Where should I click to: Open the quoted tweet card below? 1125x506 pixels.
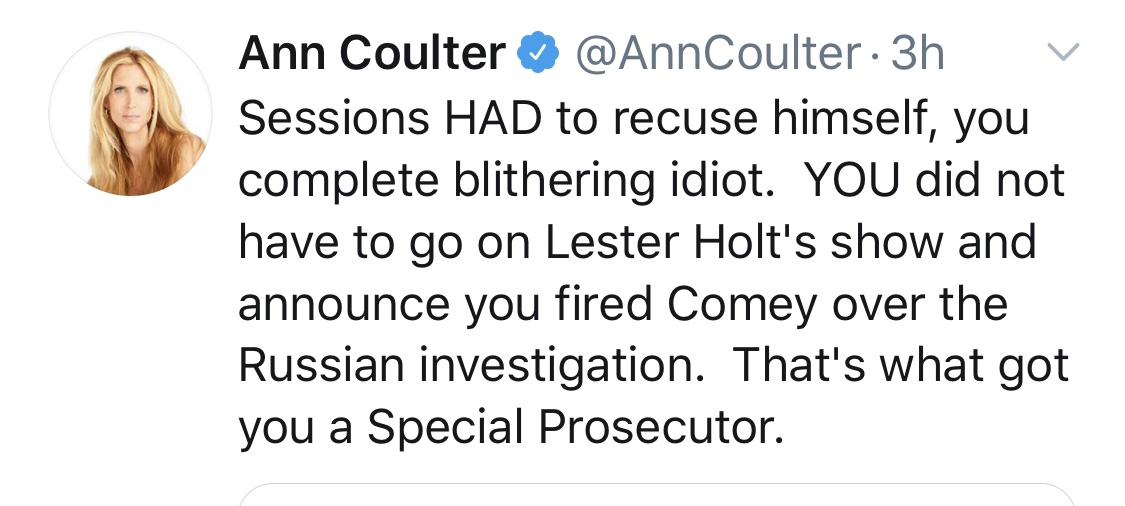tap(656, 495)
